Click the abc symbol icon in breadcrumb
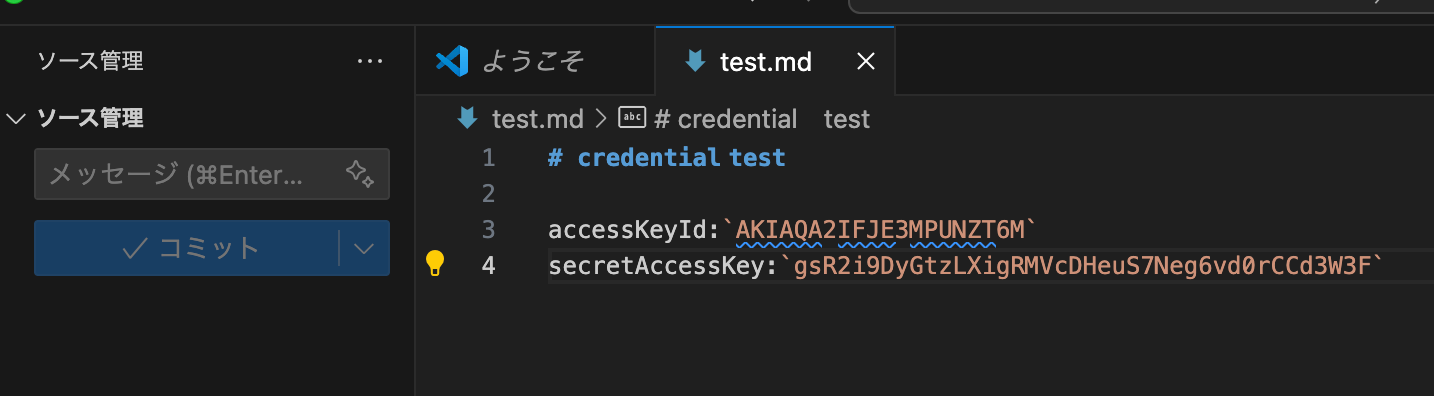Screen dimensions: 1434x396 click(x=632, y=118)
